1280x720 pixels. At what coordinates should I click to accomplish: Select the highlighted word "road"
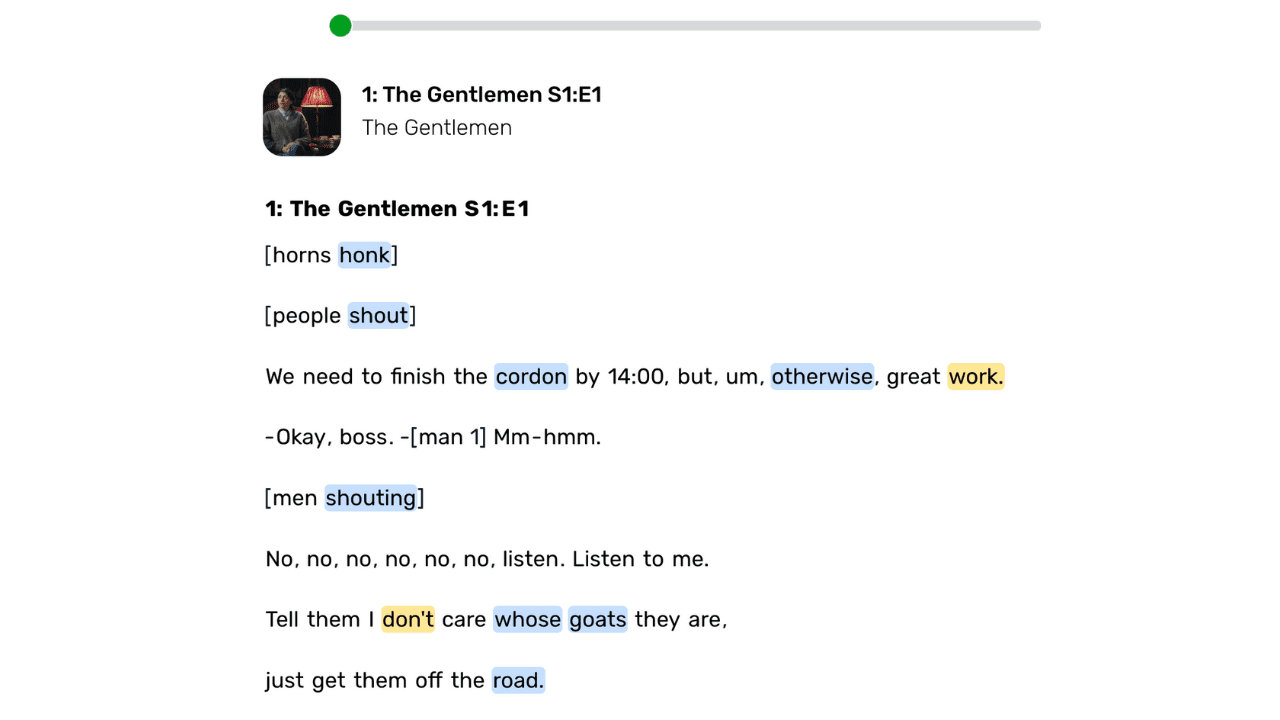517,680
